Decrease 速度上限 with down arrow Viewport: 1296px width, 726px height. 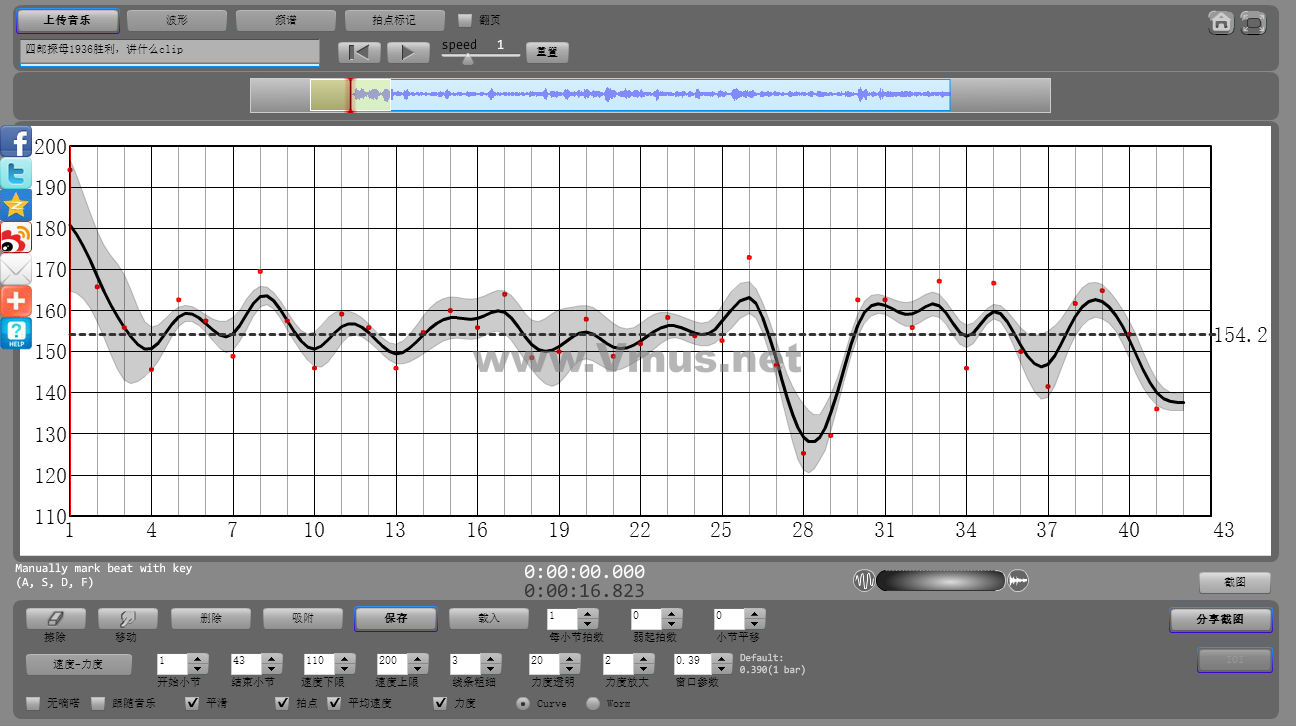[418, 669]
